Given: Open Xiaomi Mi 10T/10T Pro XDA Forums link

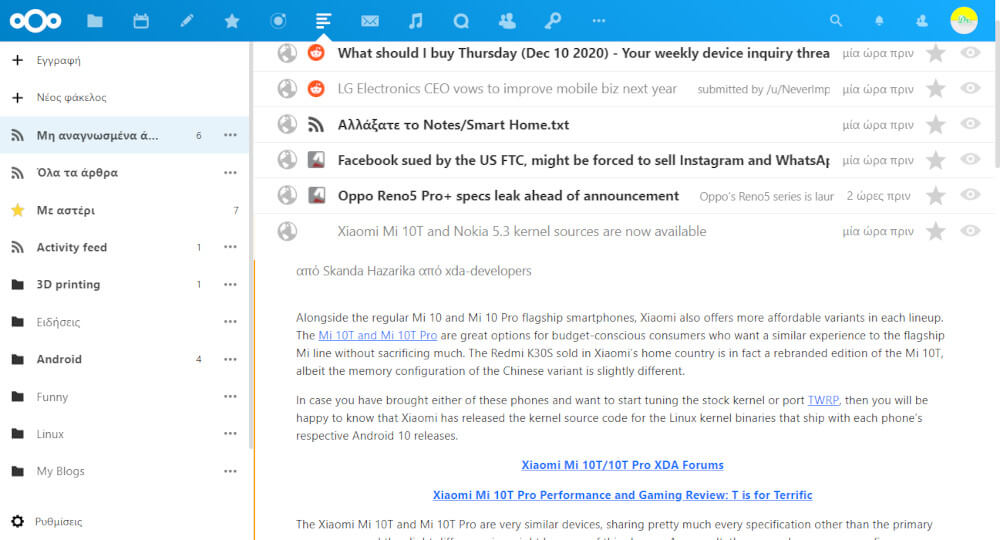Looking at the screenshot, I should coord(622,465).
